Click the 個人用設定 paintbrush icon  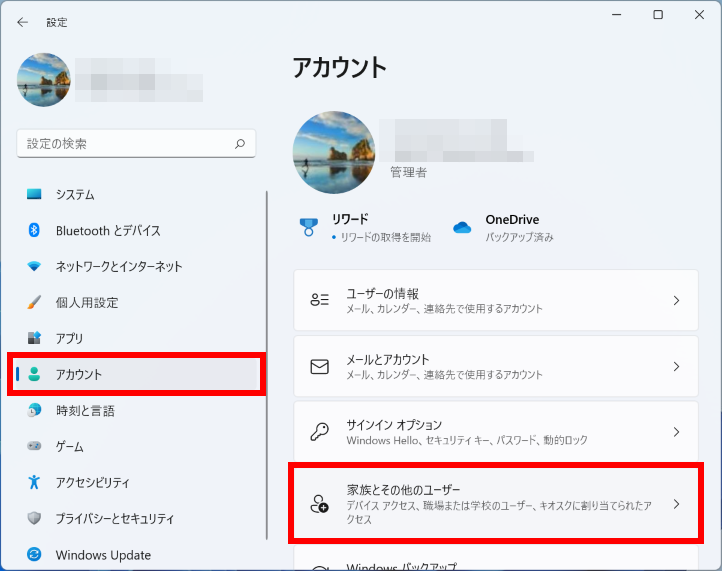35,302
